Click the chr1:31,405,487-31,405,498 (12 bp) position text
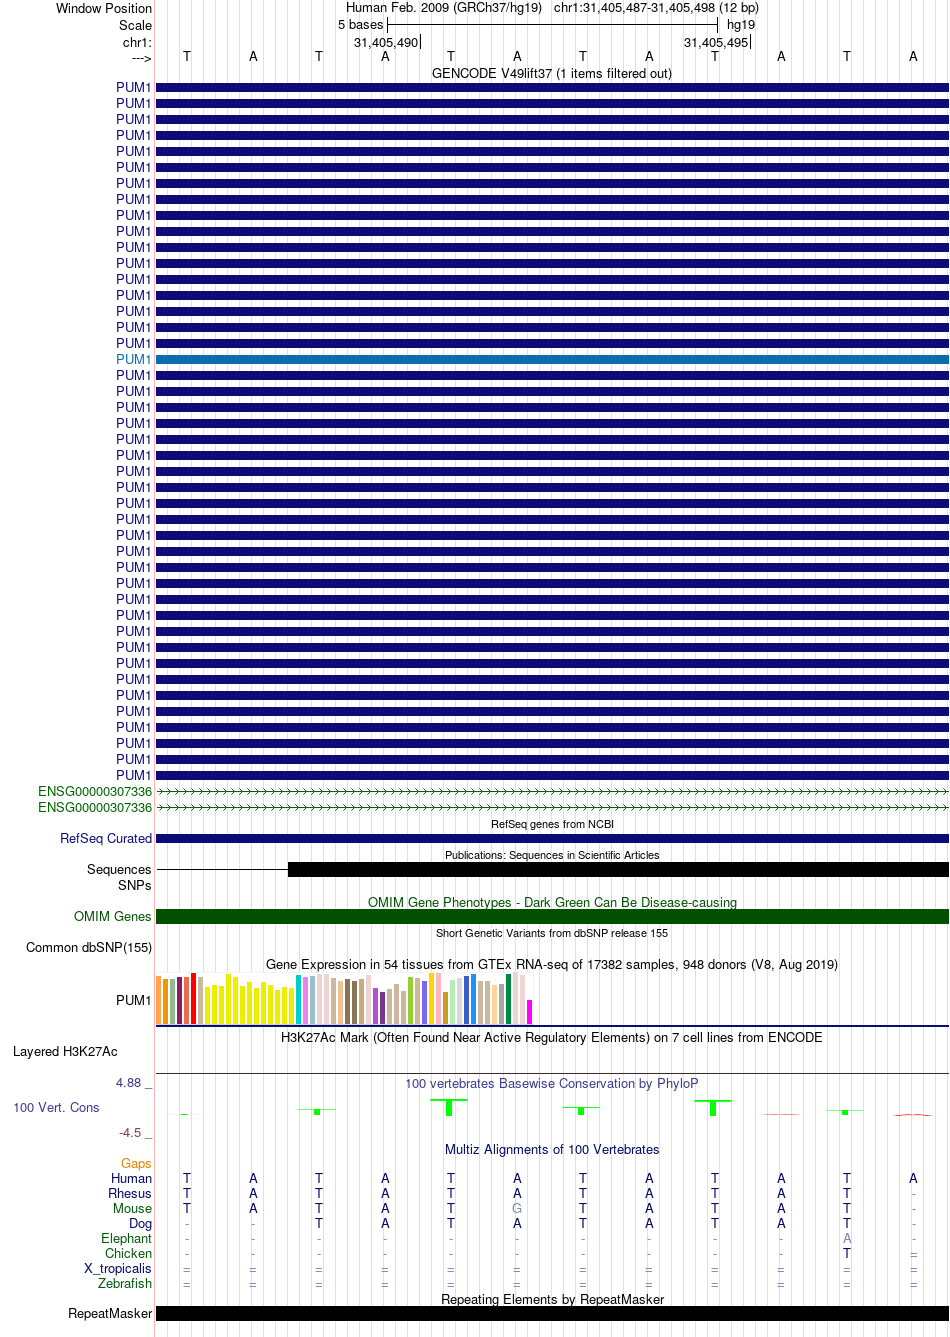Screen dimensions: 950x1337 point(656,8)
